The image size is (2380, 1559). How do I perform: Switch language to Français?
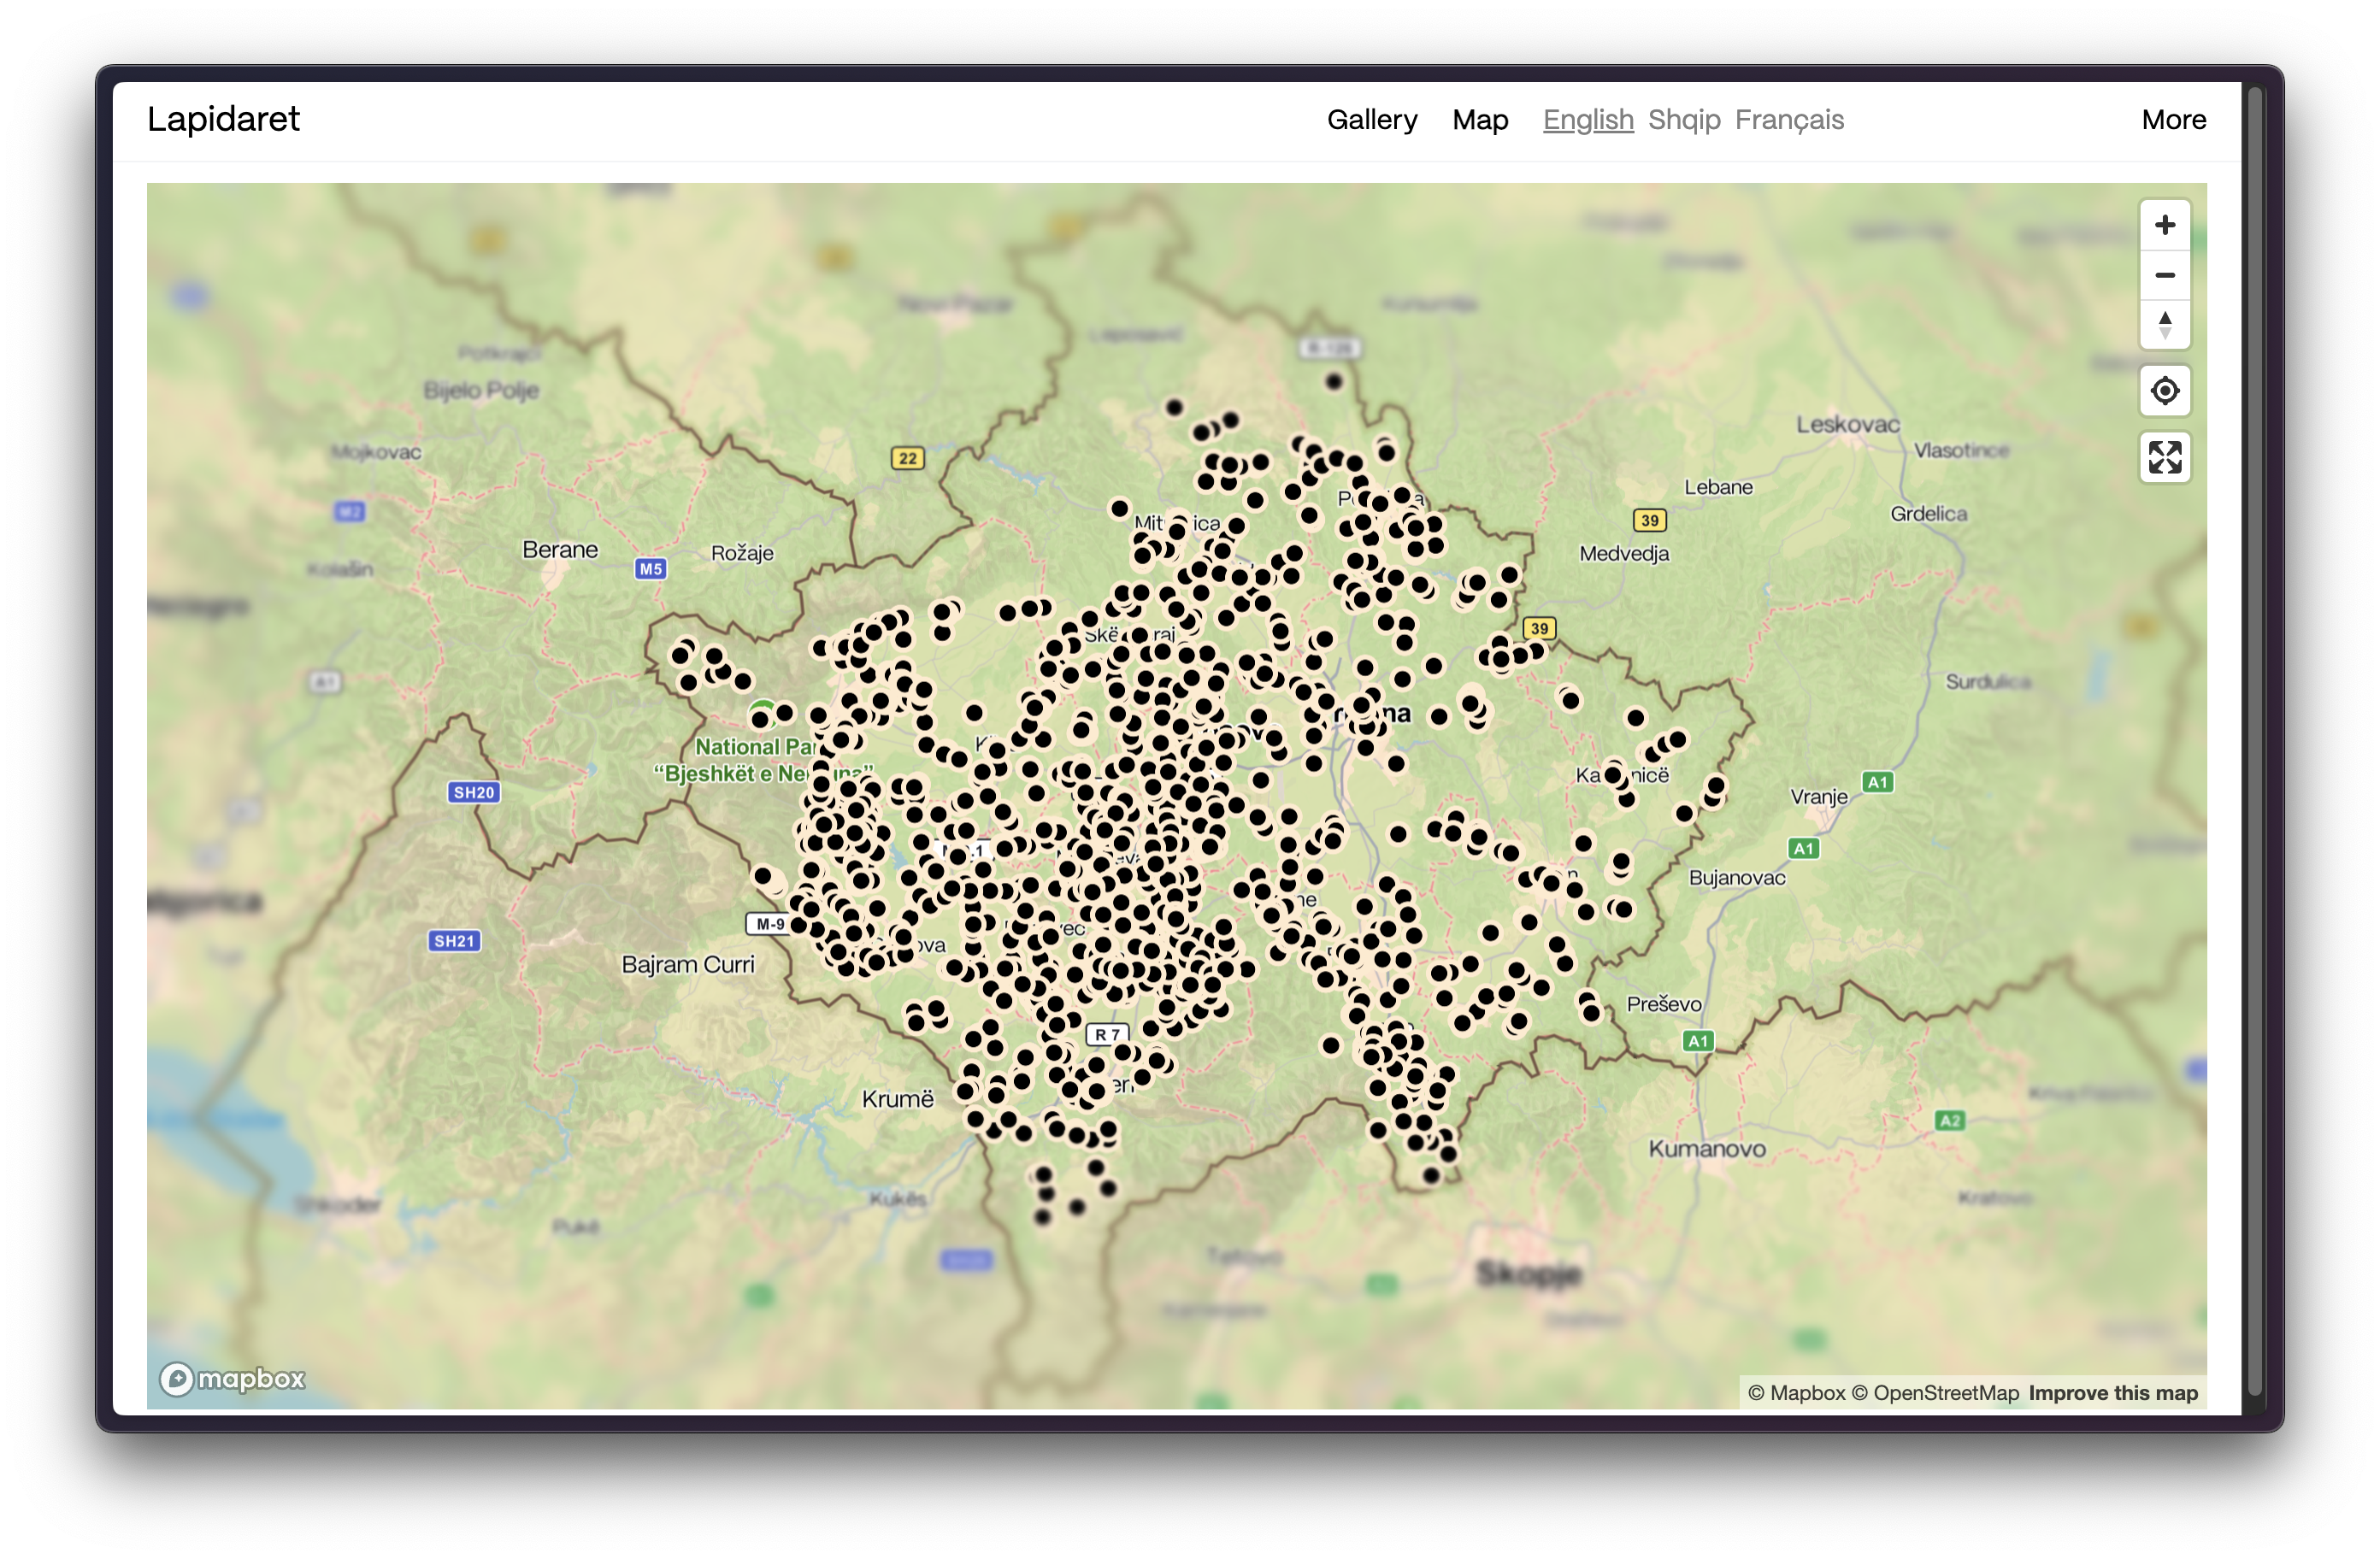coord(1788,120)
